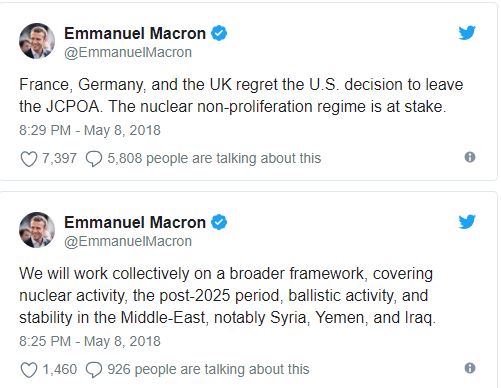The width and height of the screenshot is (501, 388).
Task: Open the 8:25 PM - May 8, 2018 timestamp
Action: 90,341
